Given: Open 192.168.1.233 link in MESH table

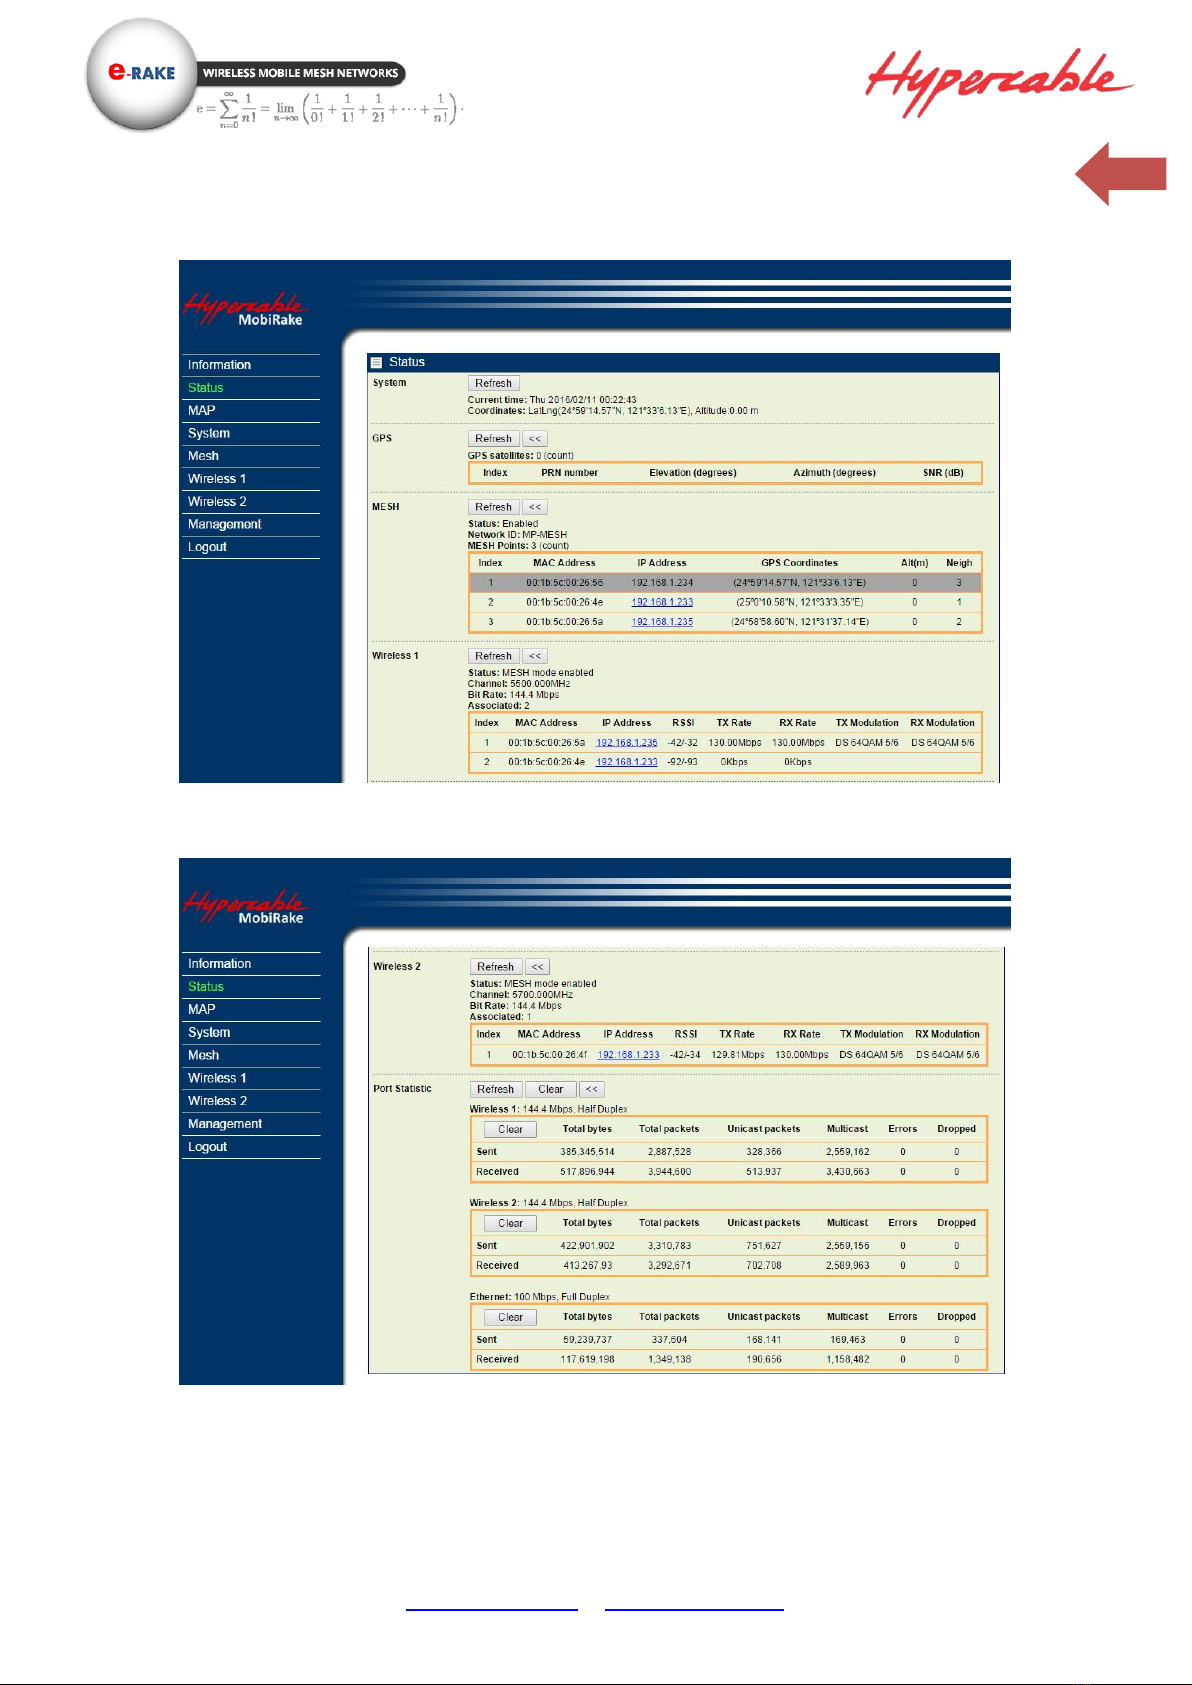Looking at the screenshot, I should 662,602.
